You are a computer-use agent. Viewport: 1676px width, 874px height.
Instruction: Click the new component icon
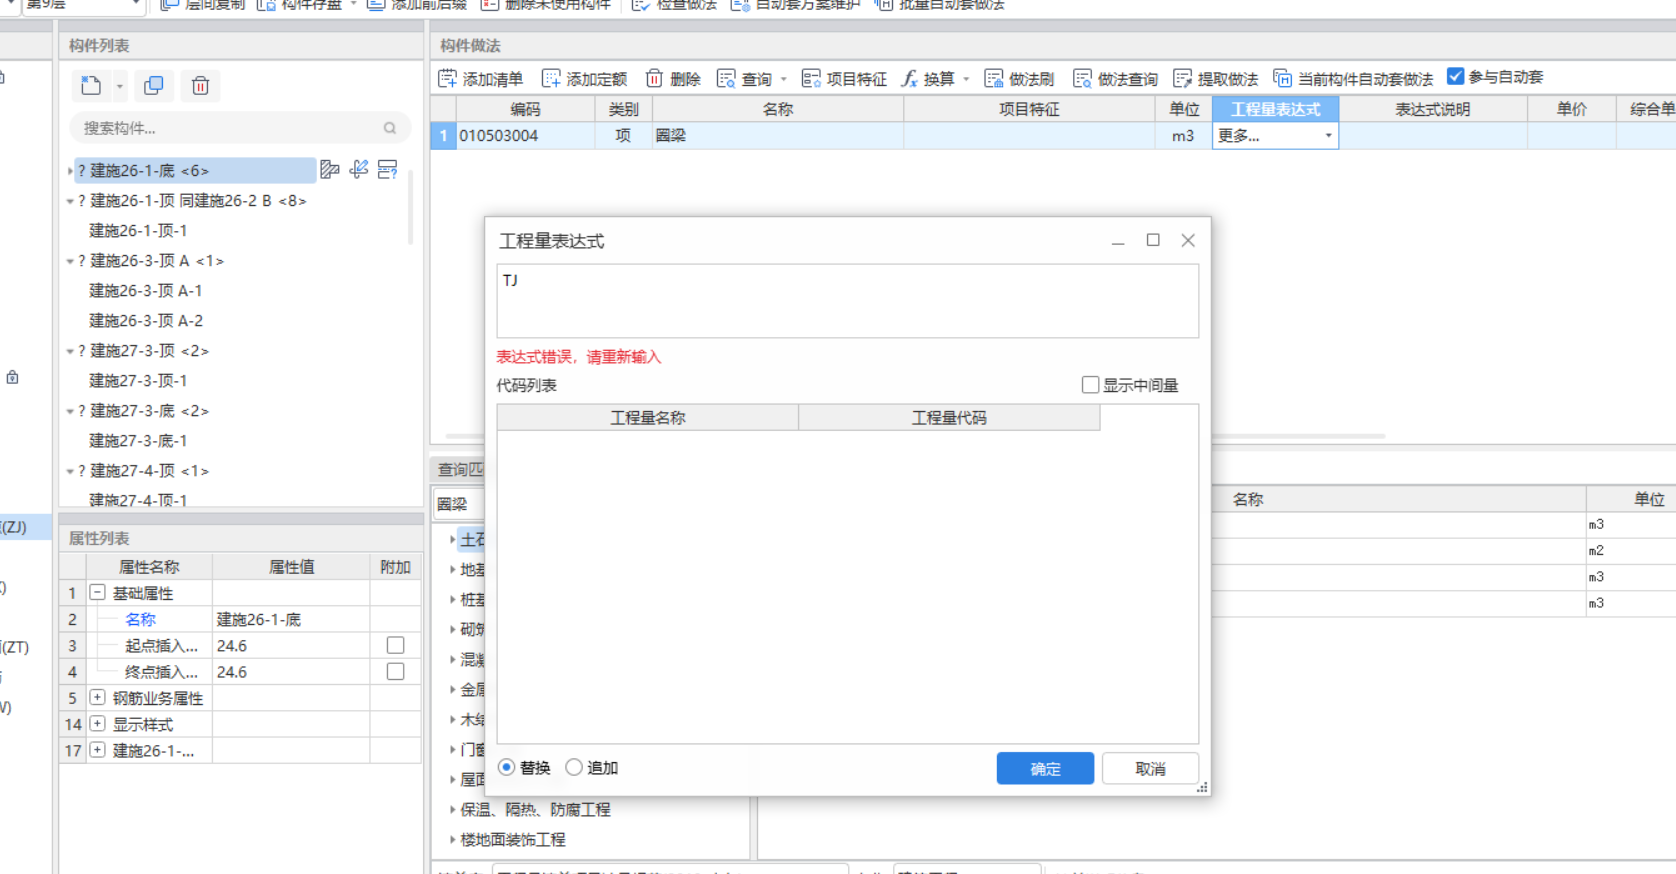[x=91, y=86]
